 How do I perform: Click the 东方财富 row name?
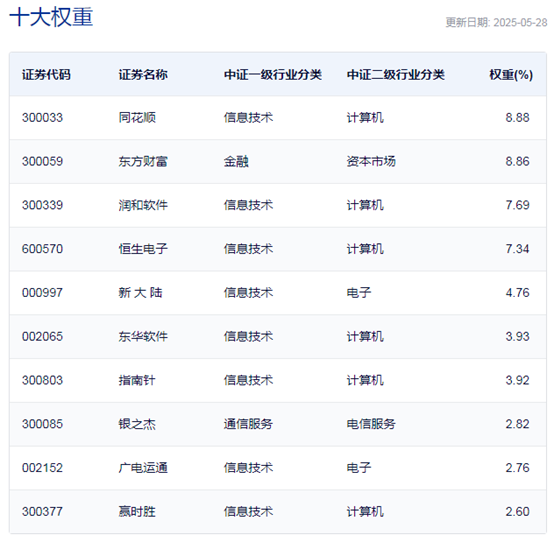(143, 161)
